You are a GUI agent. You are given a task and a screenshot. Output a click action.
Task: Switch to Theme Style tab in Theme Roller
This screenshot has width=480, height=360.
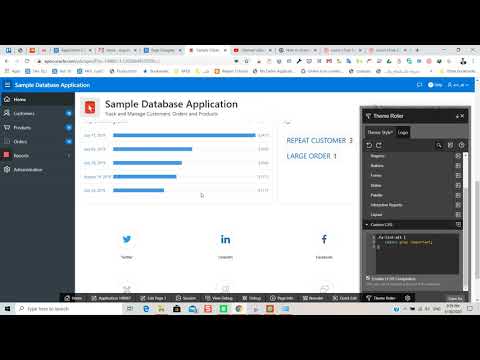pyautogui.click(x=380, y=132)
